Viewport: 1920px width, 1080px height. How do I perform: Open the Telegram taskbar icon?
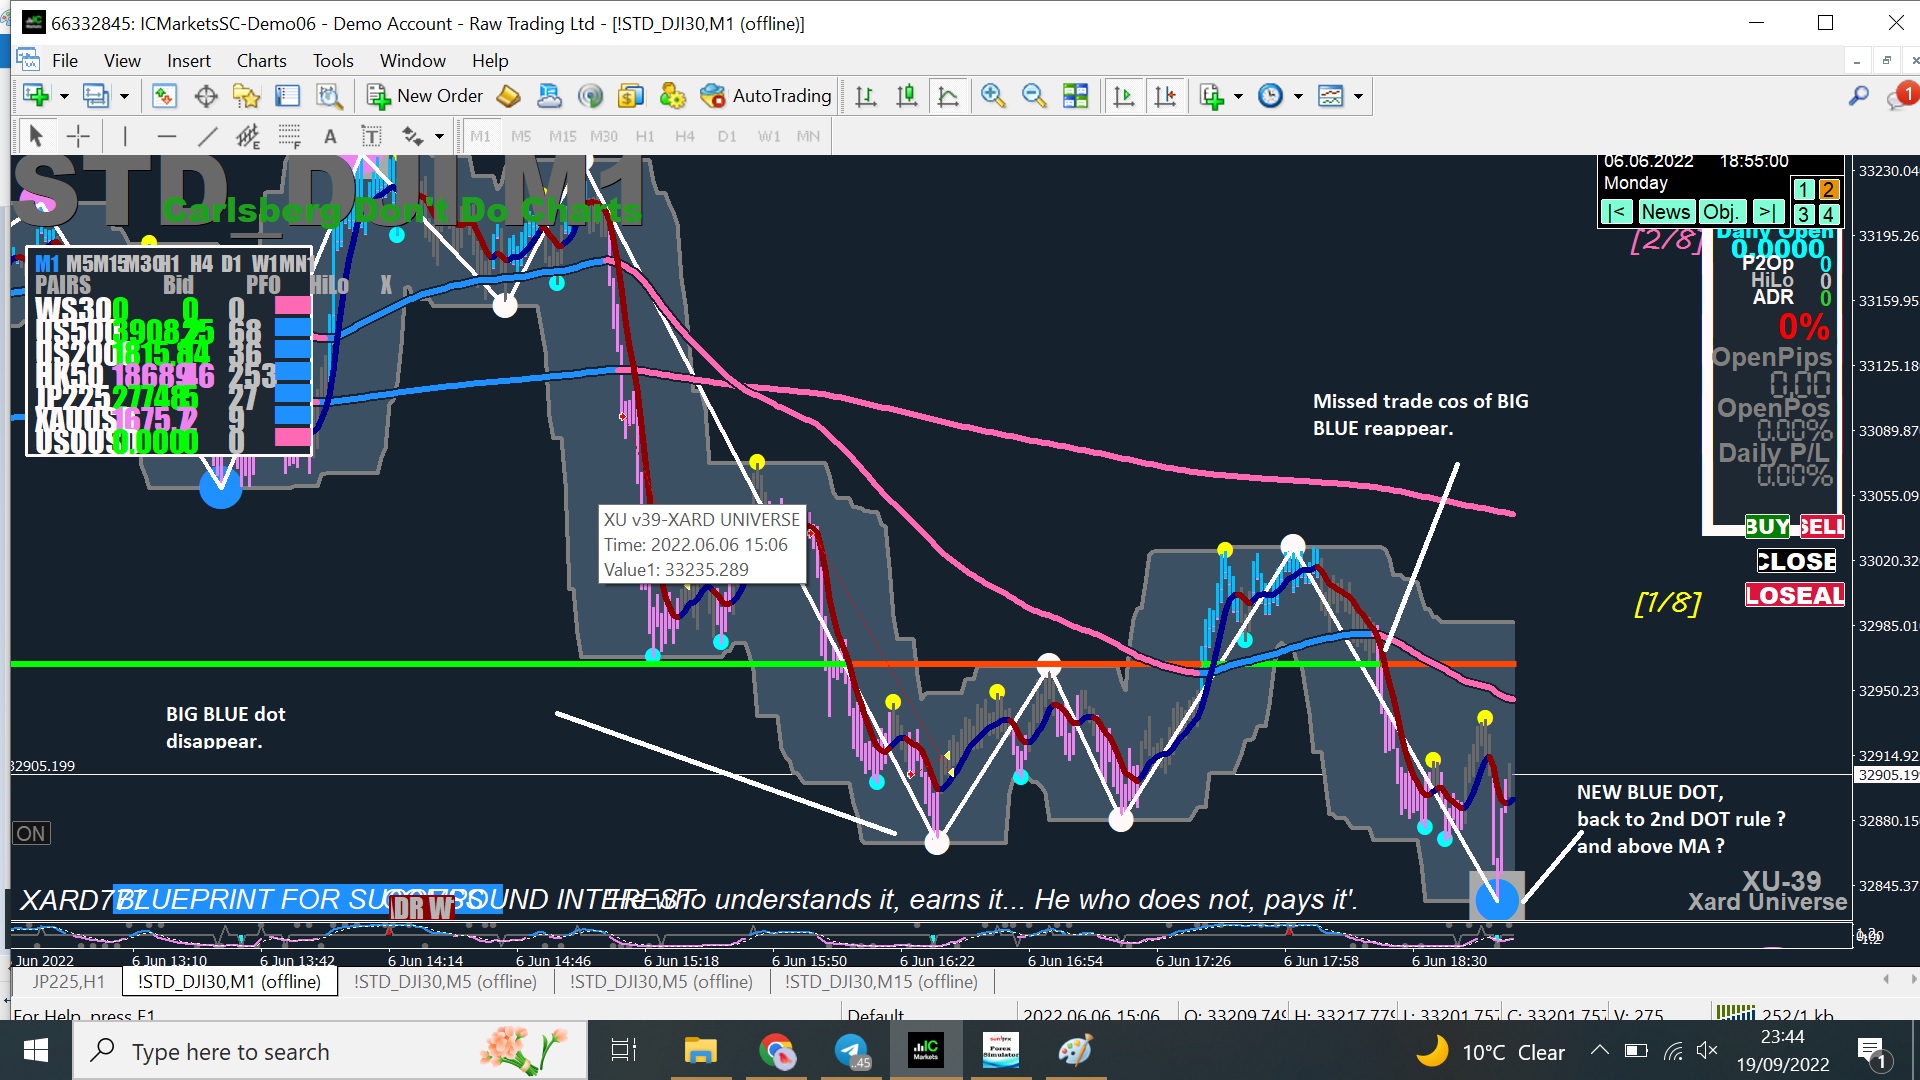(852, 1051)
